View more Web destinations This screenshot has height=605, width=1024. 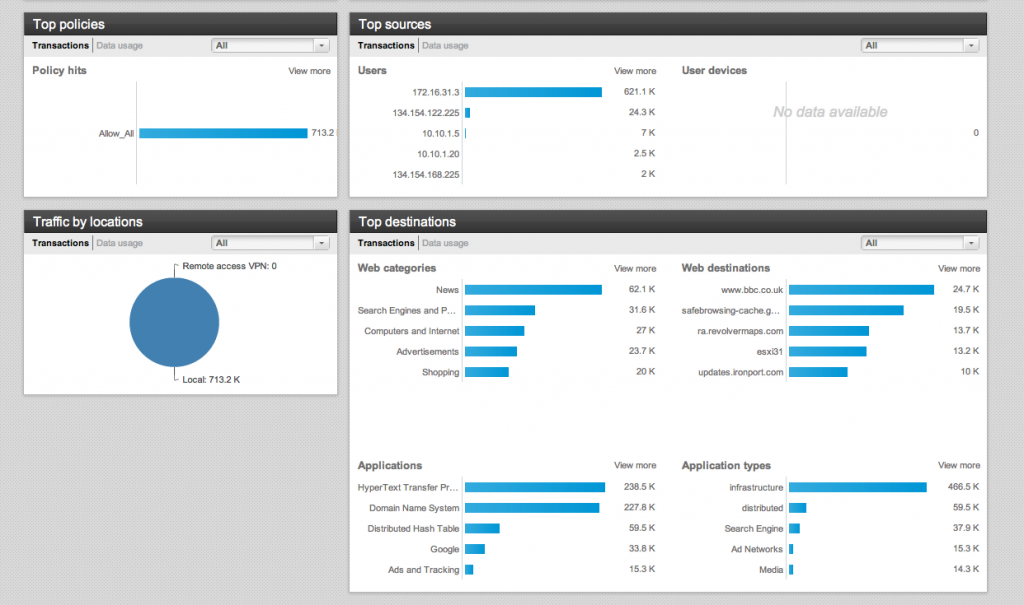[x=959, y=268]
